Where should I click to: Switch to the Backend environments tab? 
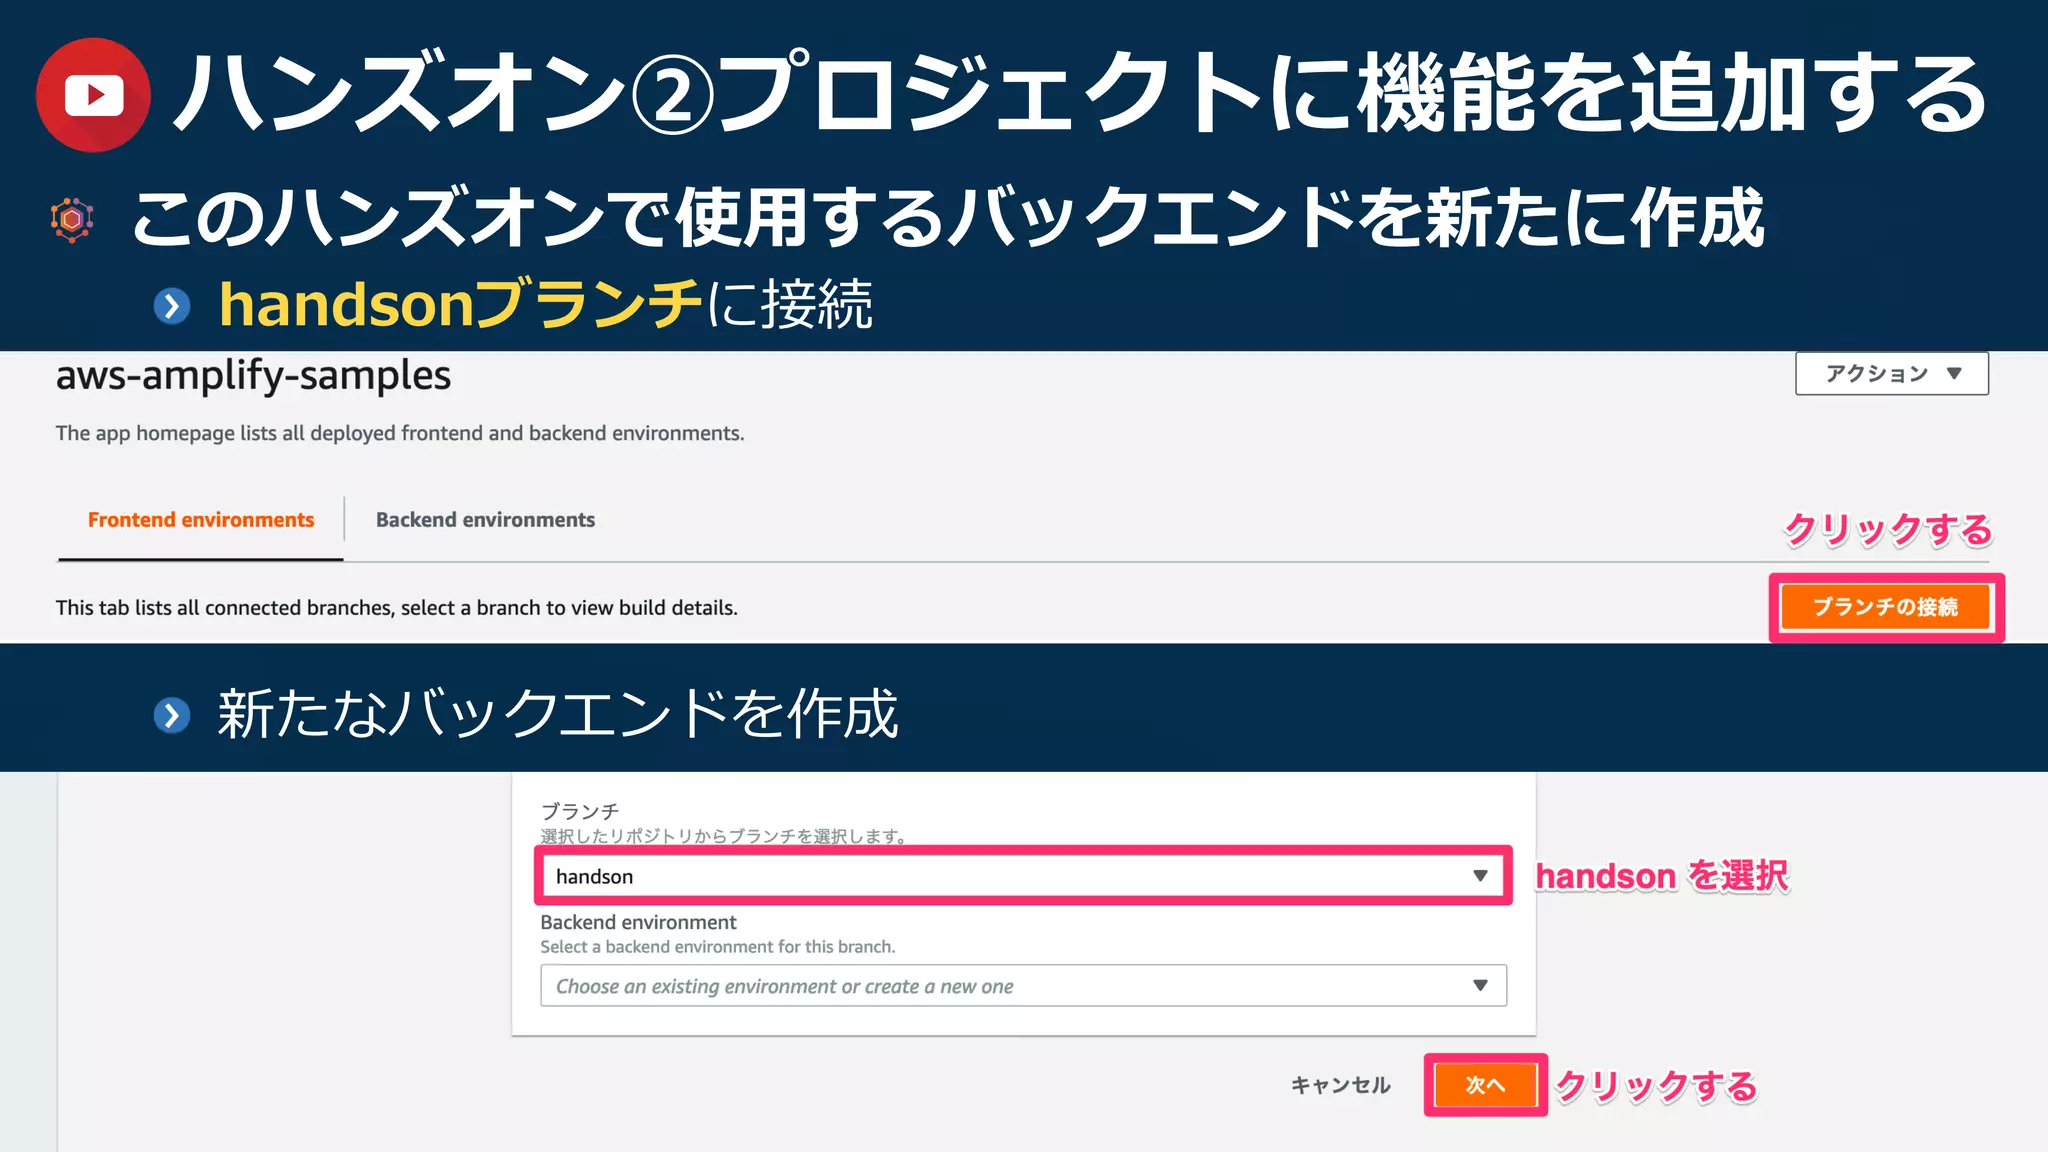485,520
